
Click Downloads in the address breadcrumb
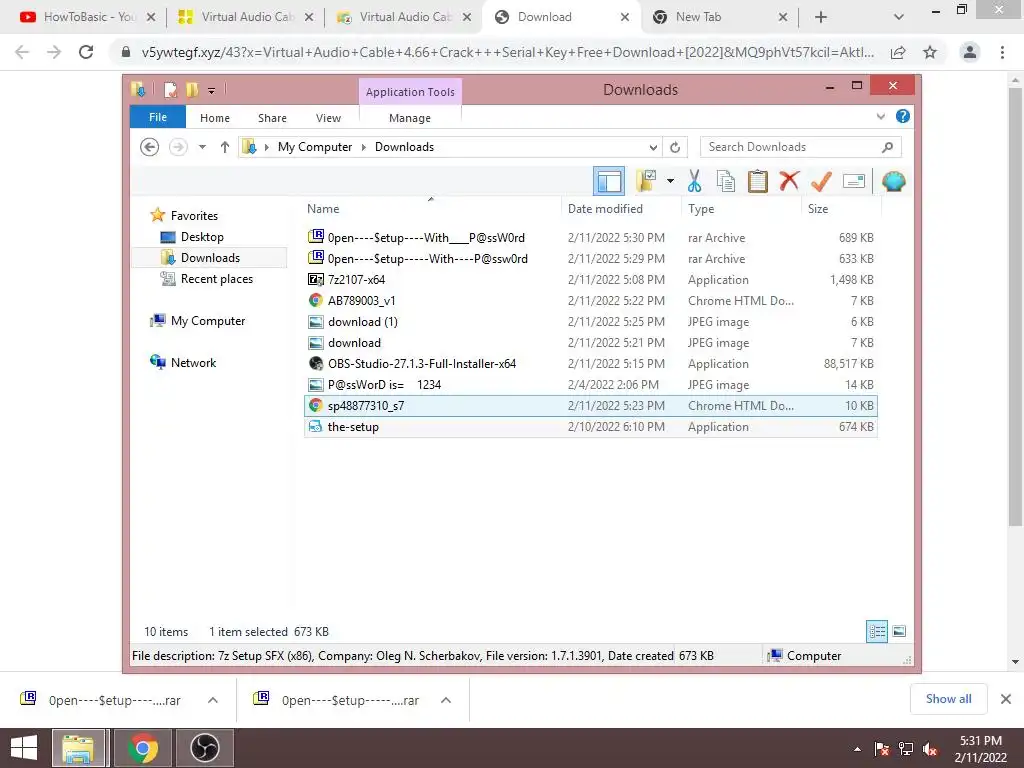tap(404, 147)
